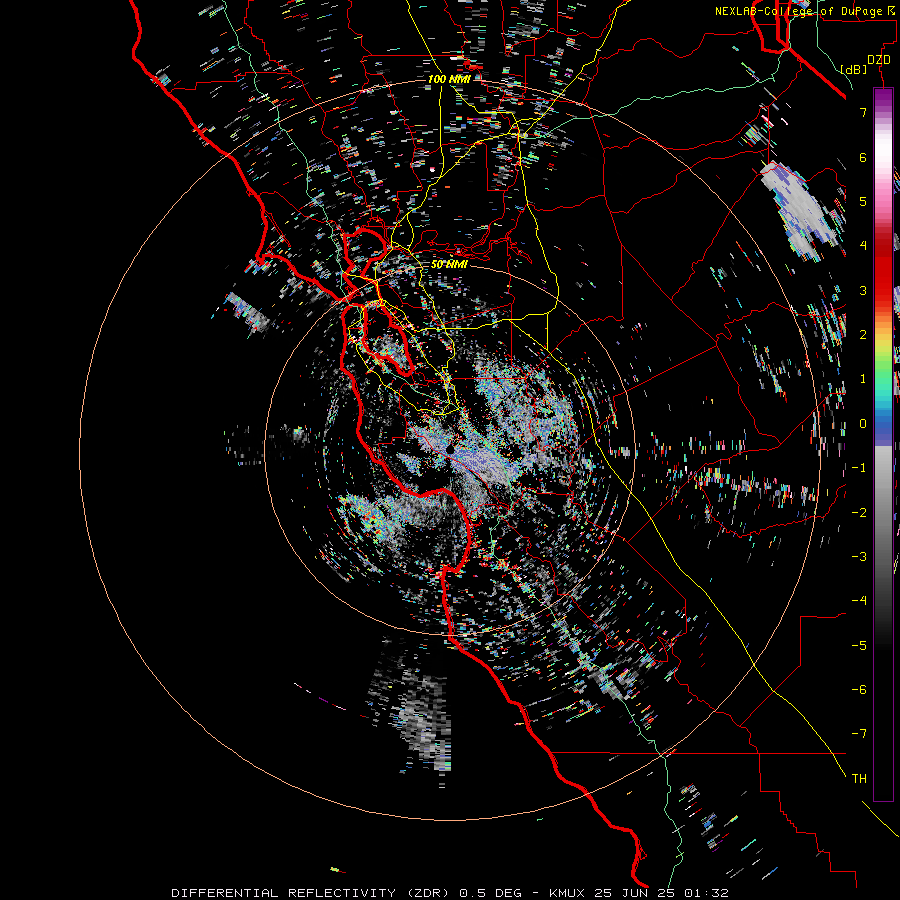Click the -7 value on the color scale
Screen dimensions: 900x900
pos(859,734)
